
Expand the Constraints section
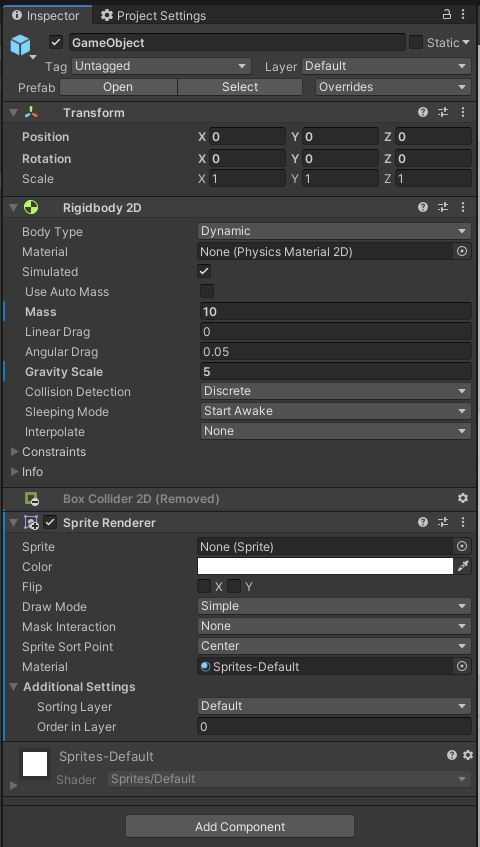15,451
